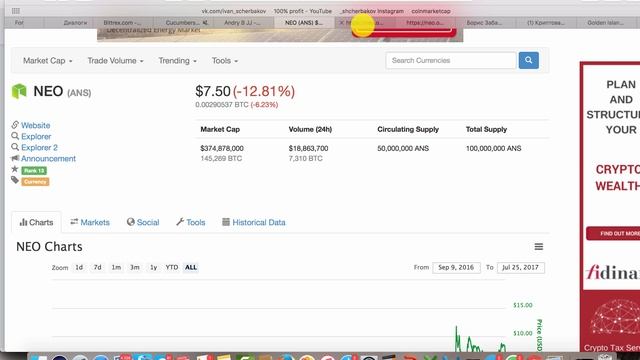
Task: Switch to Golden Islan... browser tab
Action: click(x=605, y=23)
